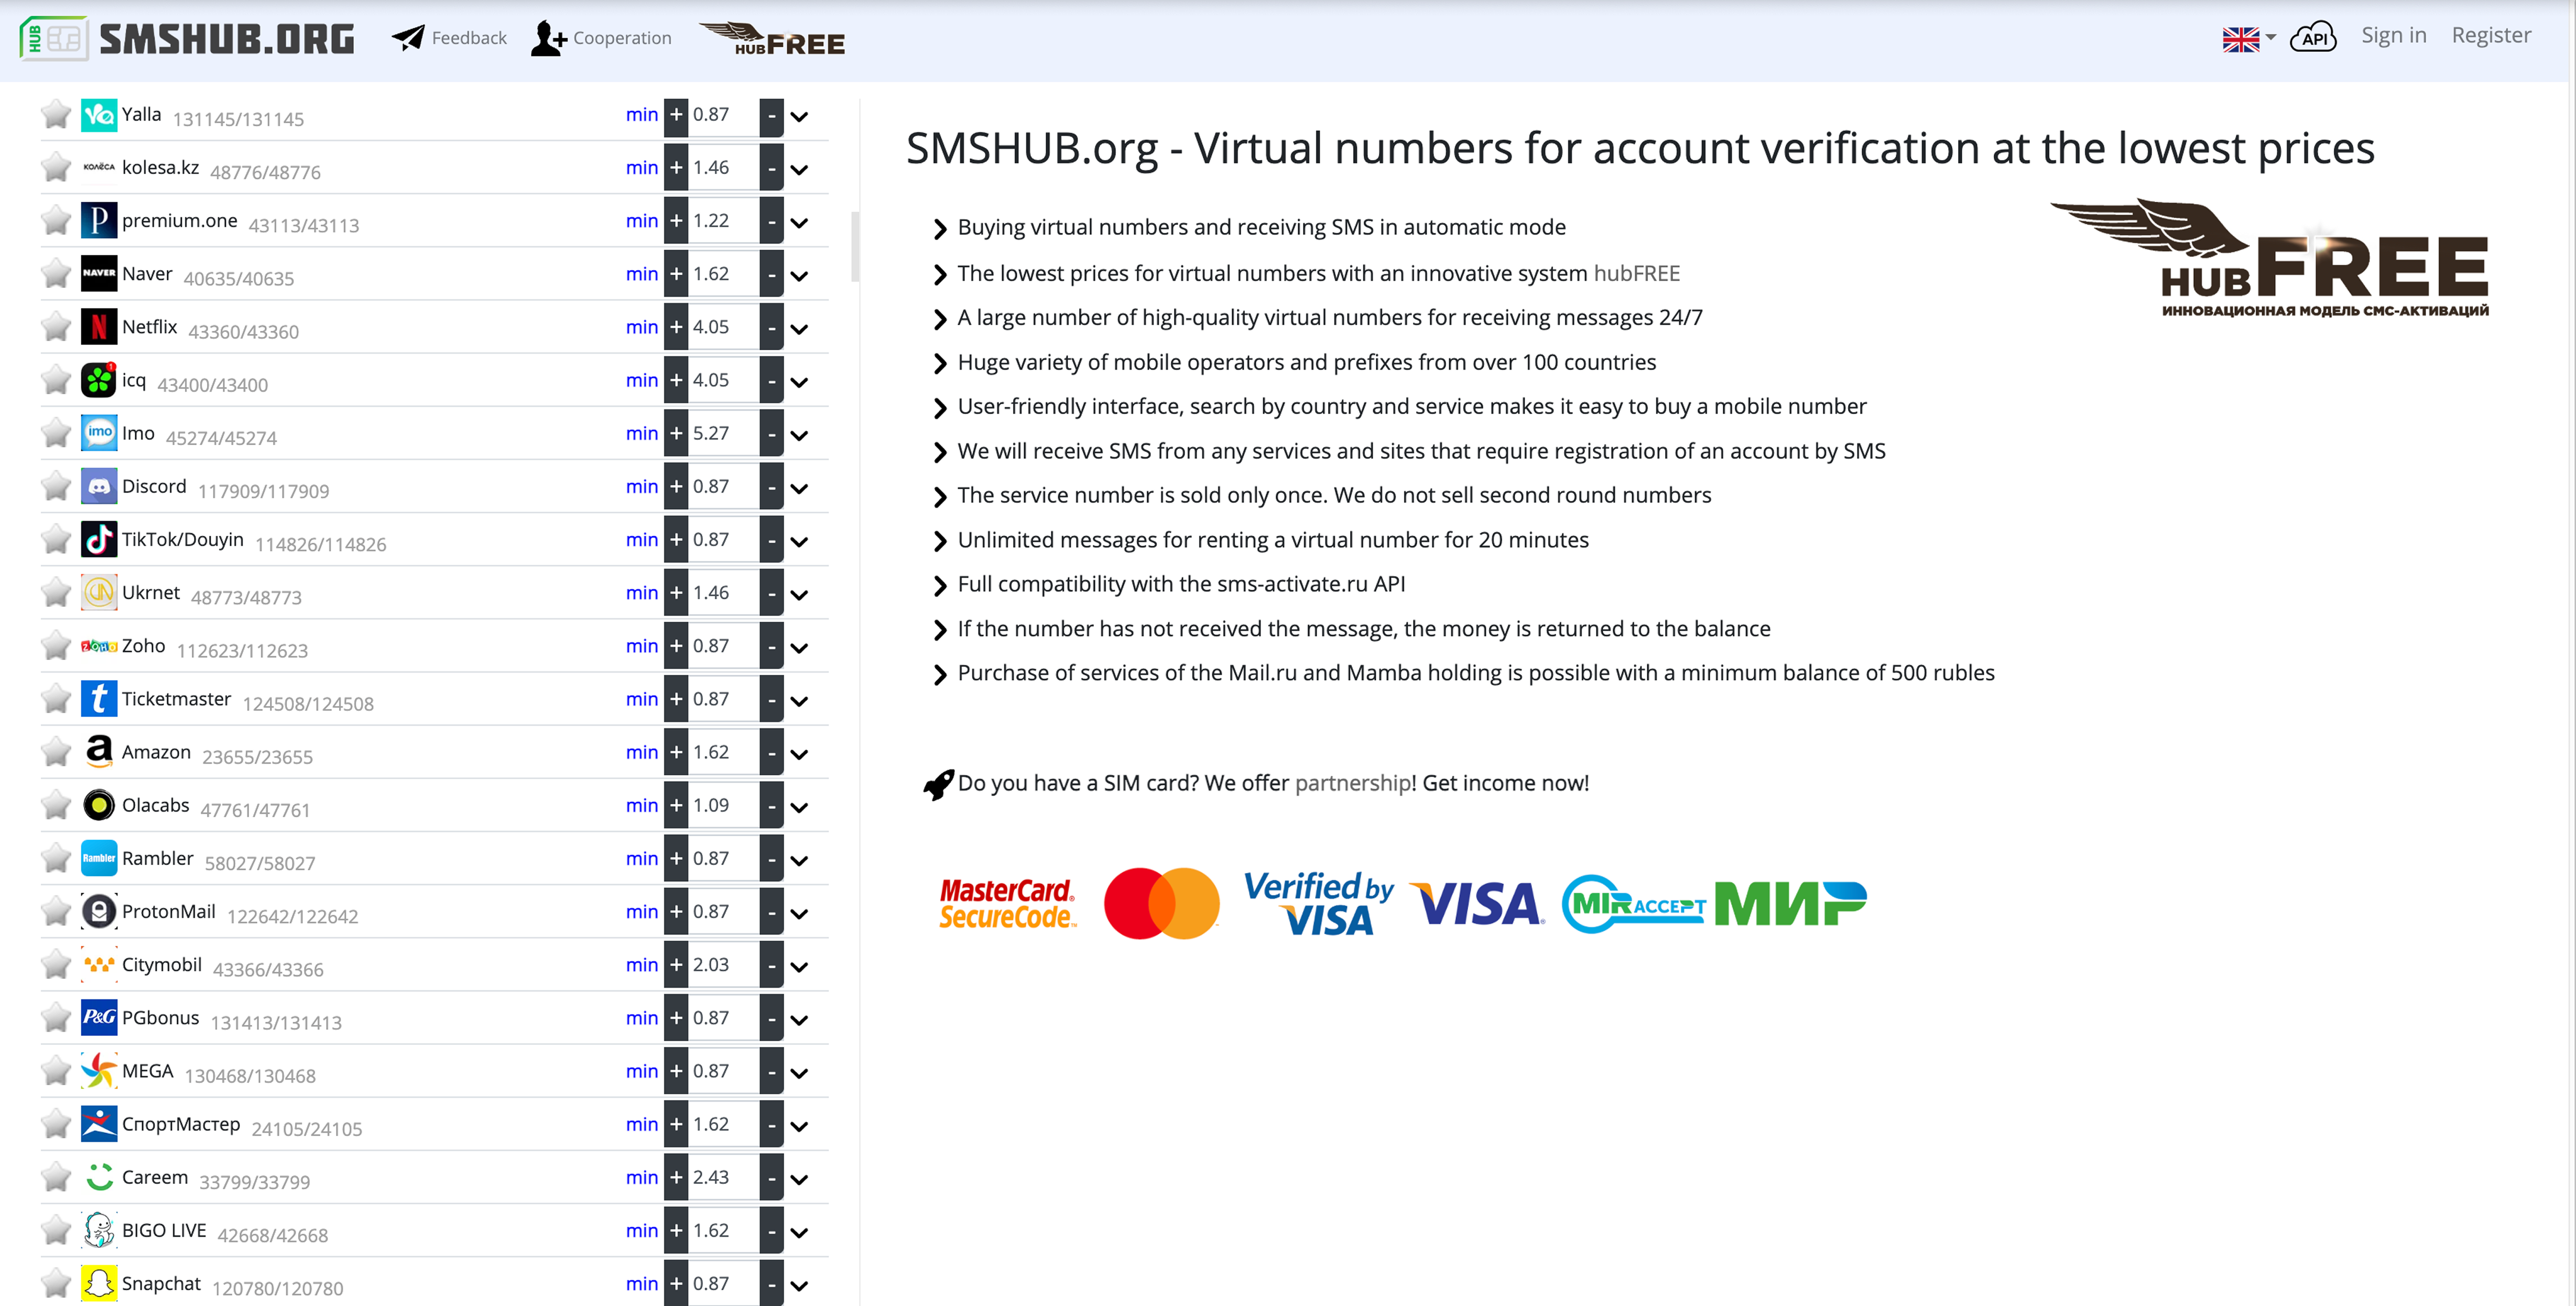Click the large hubFREE banner image
The width and height of the screenshot is (2576, 1306).
pos(2270,258)
